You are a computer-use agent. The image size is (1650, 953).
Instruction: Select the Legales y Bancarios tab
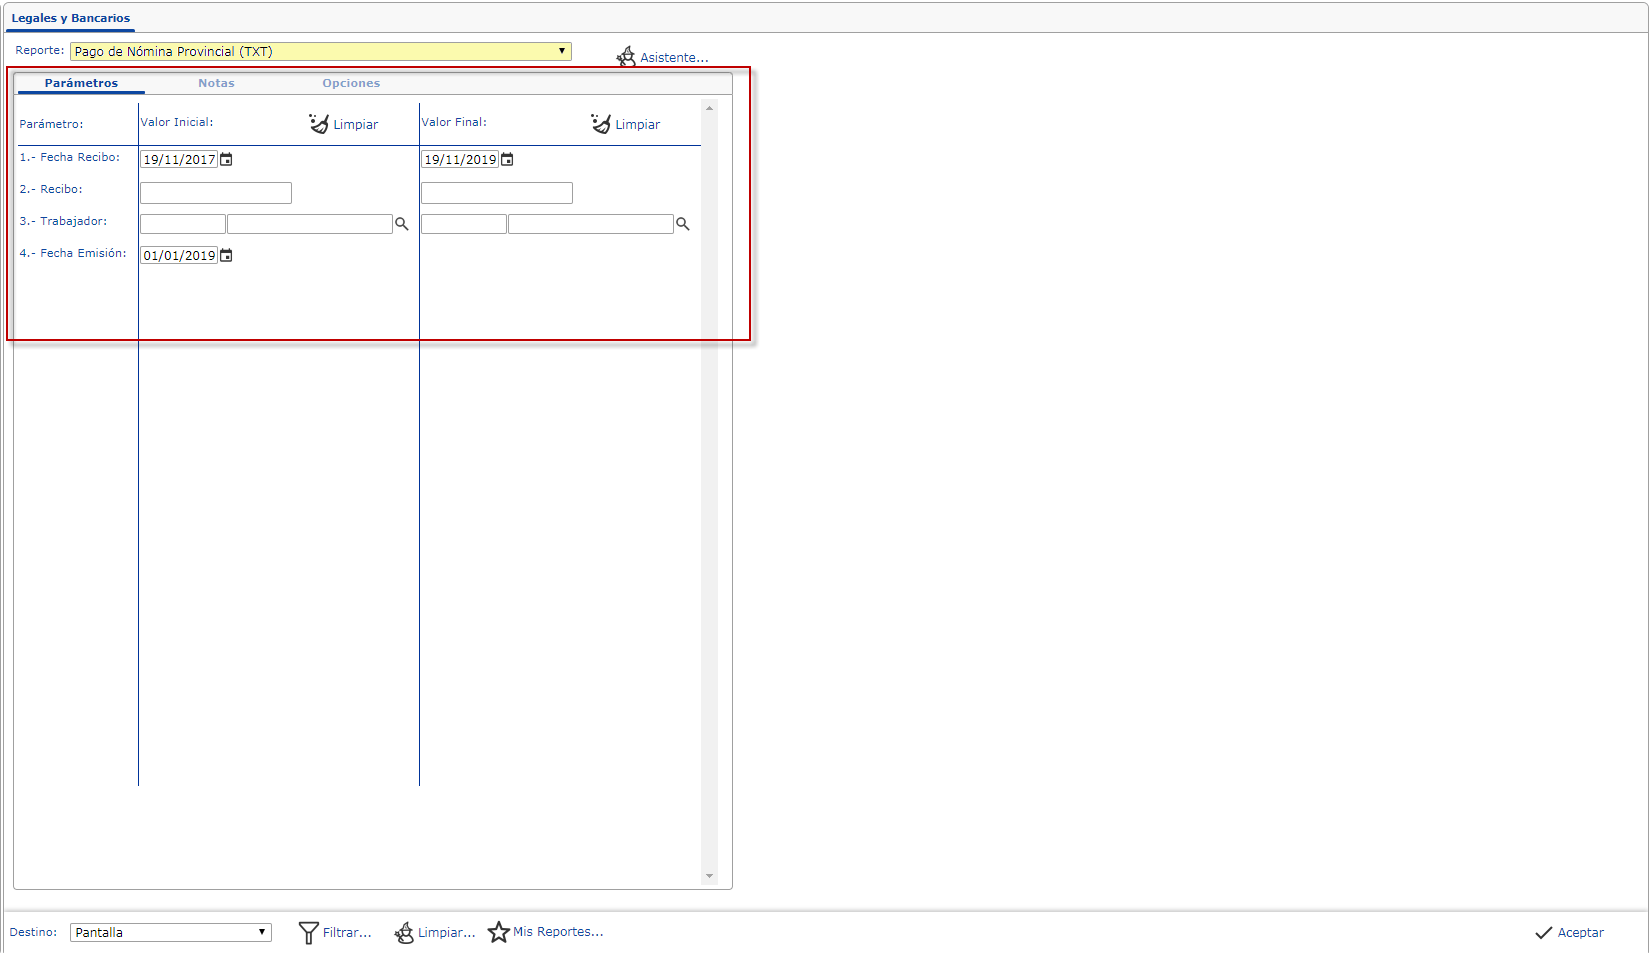point(71,18)
